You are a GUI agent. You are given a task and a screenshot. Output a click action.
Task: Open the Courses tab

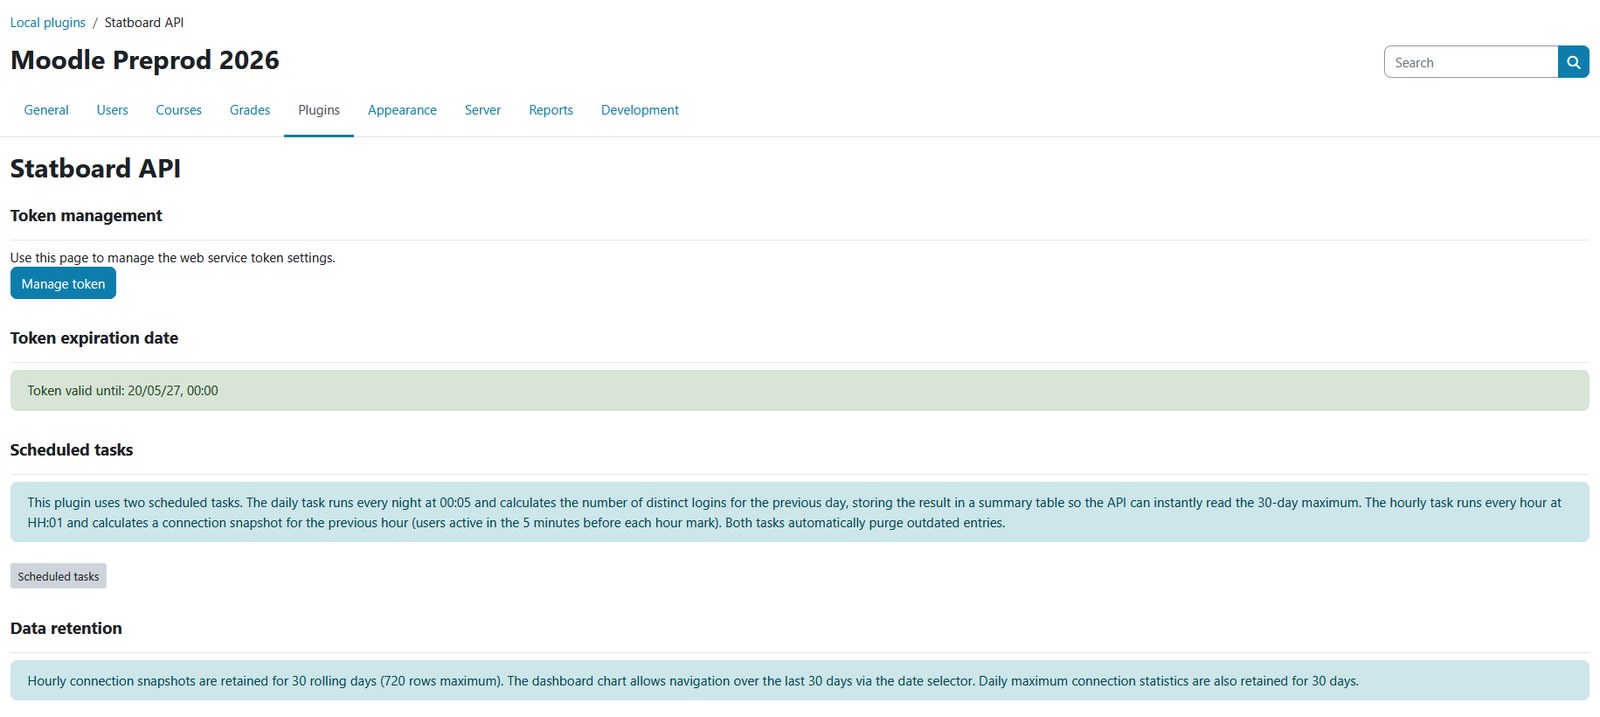[x=179, y=110]
